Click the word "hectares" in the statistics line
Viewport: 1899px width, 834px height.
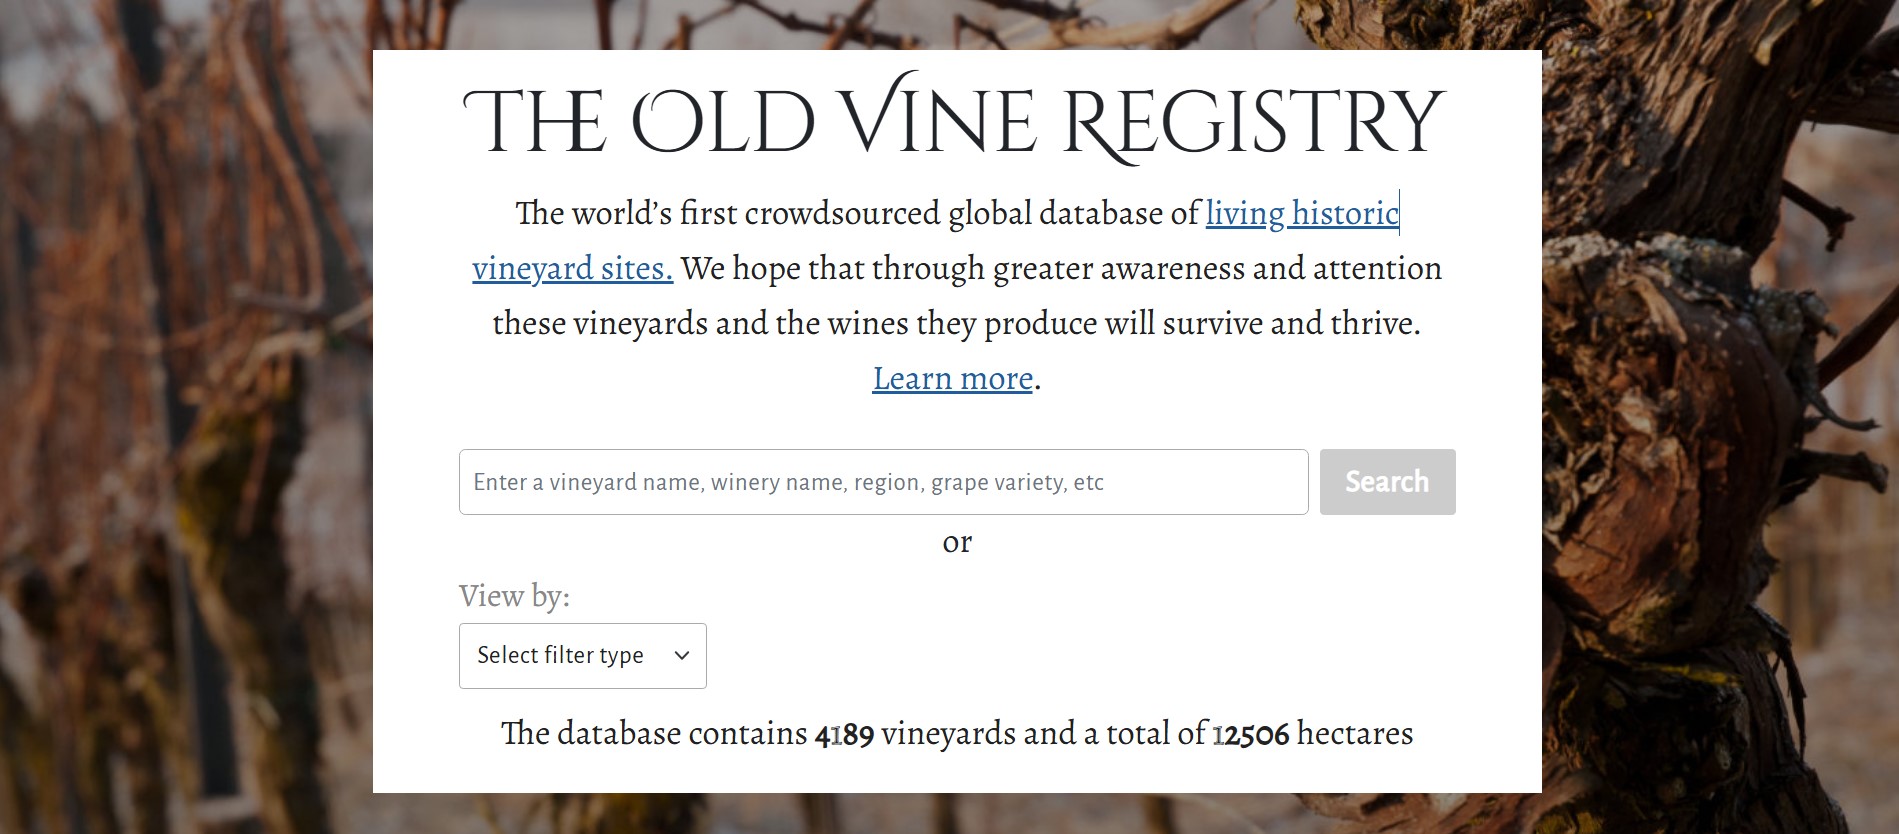point(1355,734)
